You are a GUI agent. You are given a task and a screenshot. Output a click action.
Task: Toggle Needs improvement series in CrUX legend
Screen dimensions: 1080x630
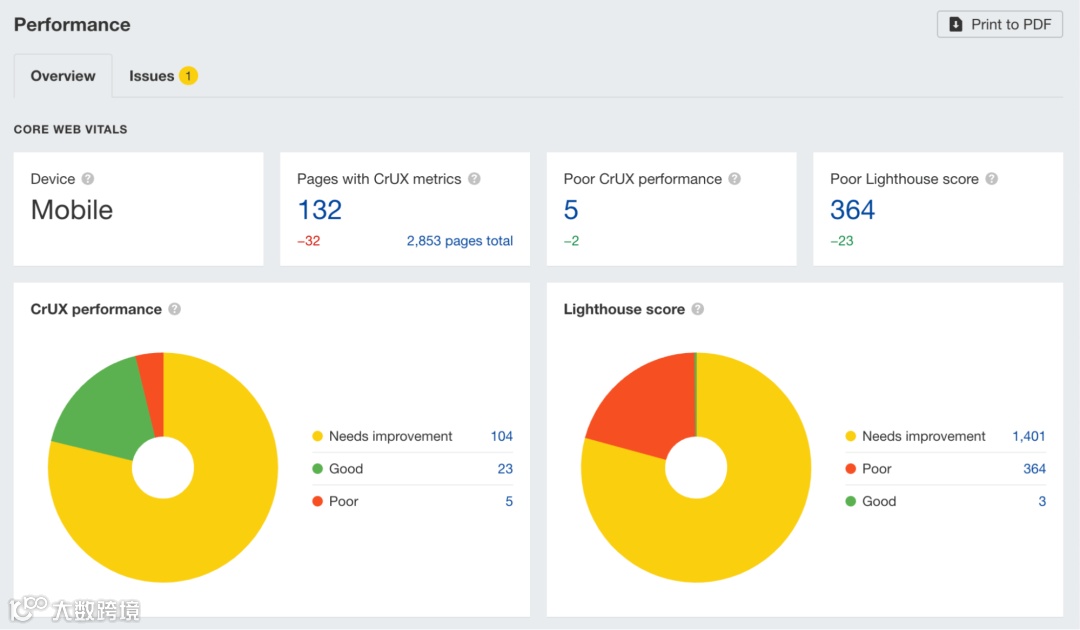click(x=390, y=436)
